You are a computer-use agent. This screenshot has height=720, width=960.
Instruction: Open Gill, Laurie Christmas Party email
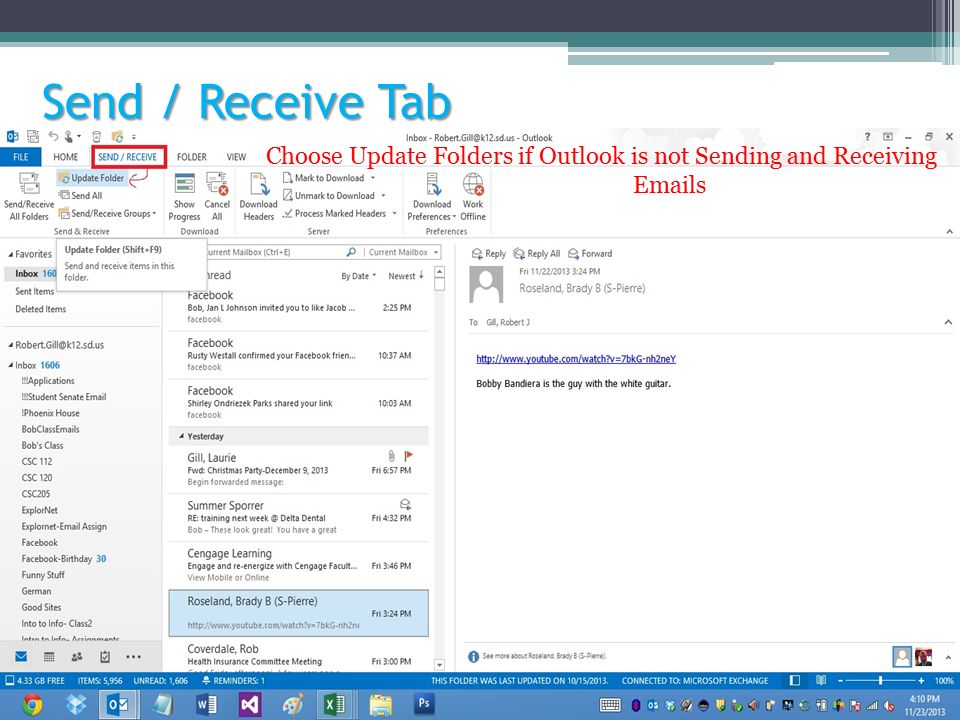(x=299, y=469)
